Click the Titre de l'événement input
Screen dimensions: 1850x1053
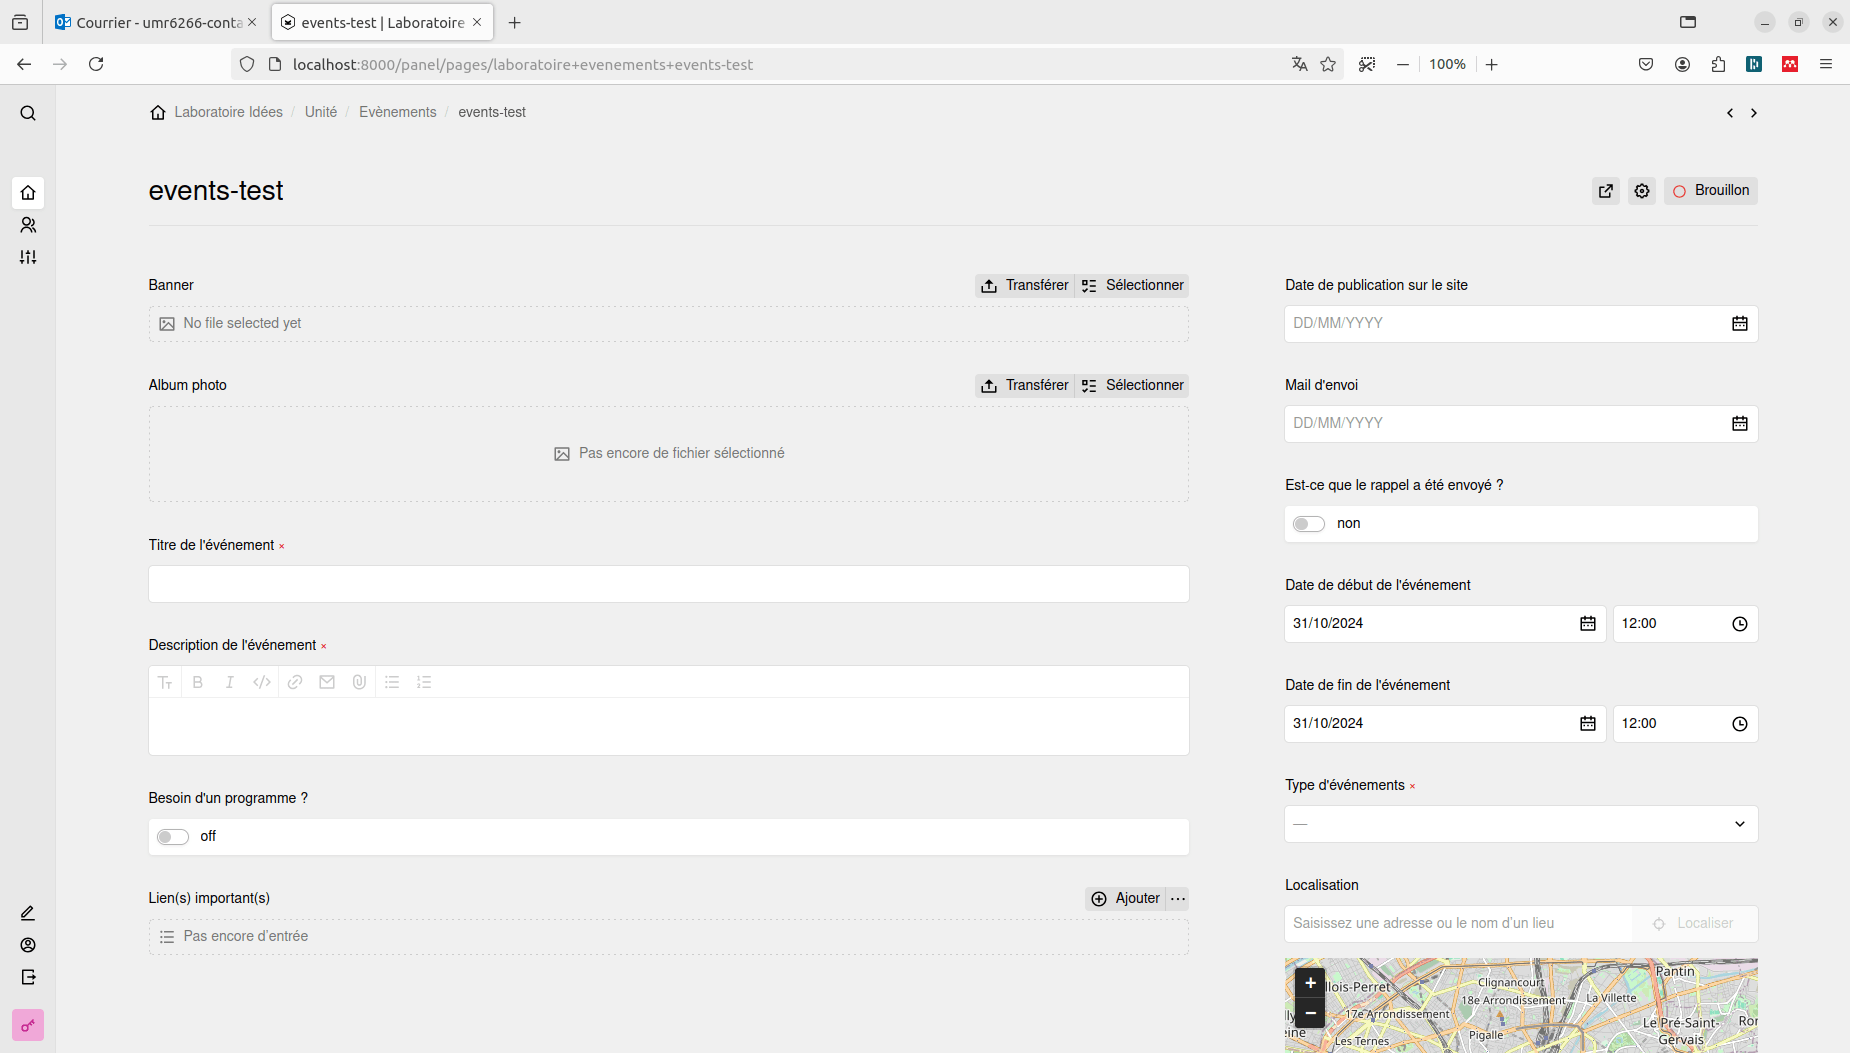click(669, 584)
